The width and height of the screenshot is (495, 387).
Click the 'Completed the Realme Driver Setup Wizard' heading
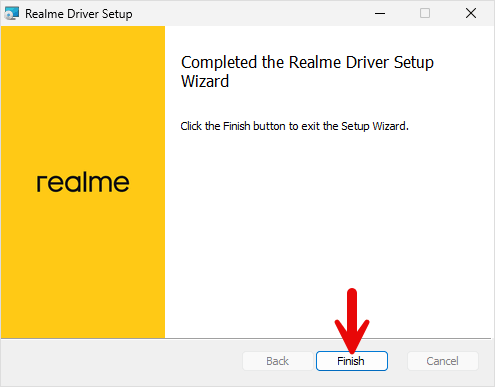click(x=307, y=71)
